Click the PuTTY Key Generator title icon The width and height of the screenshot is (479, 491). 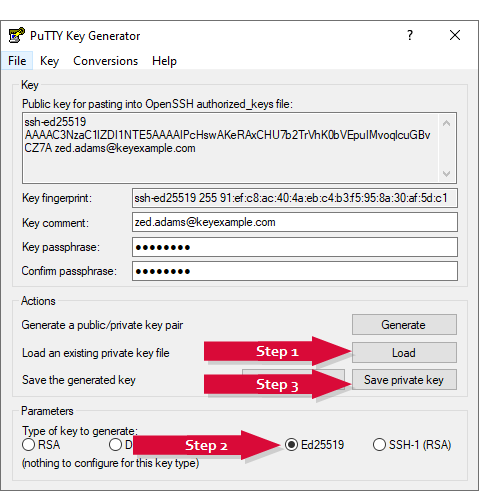coord(16,35)
